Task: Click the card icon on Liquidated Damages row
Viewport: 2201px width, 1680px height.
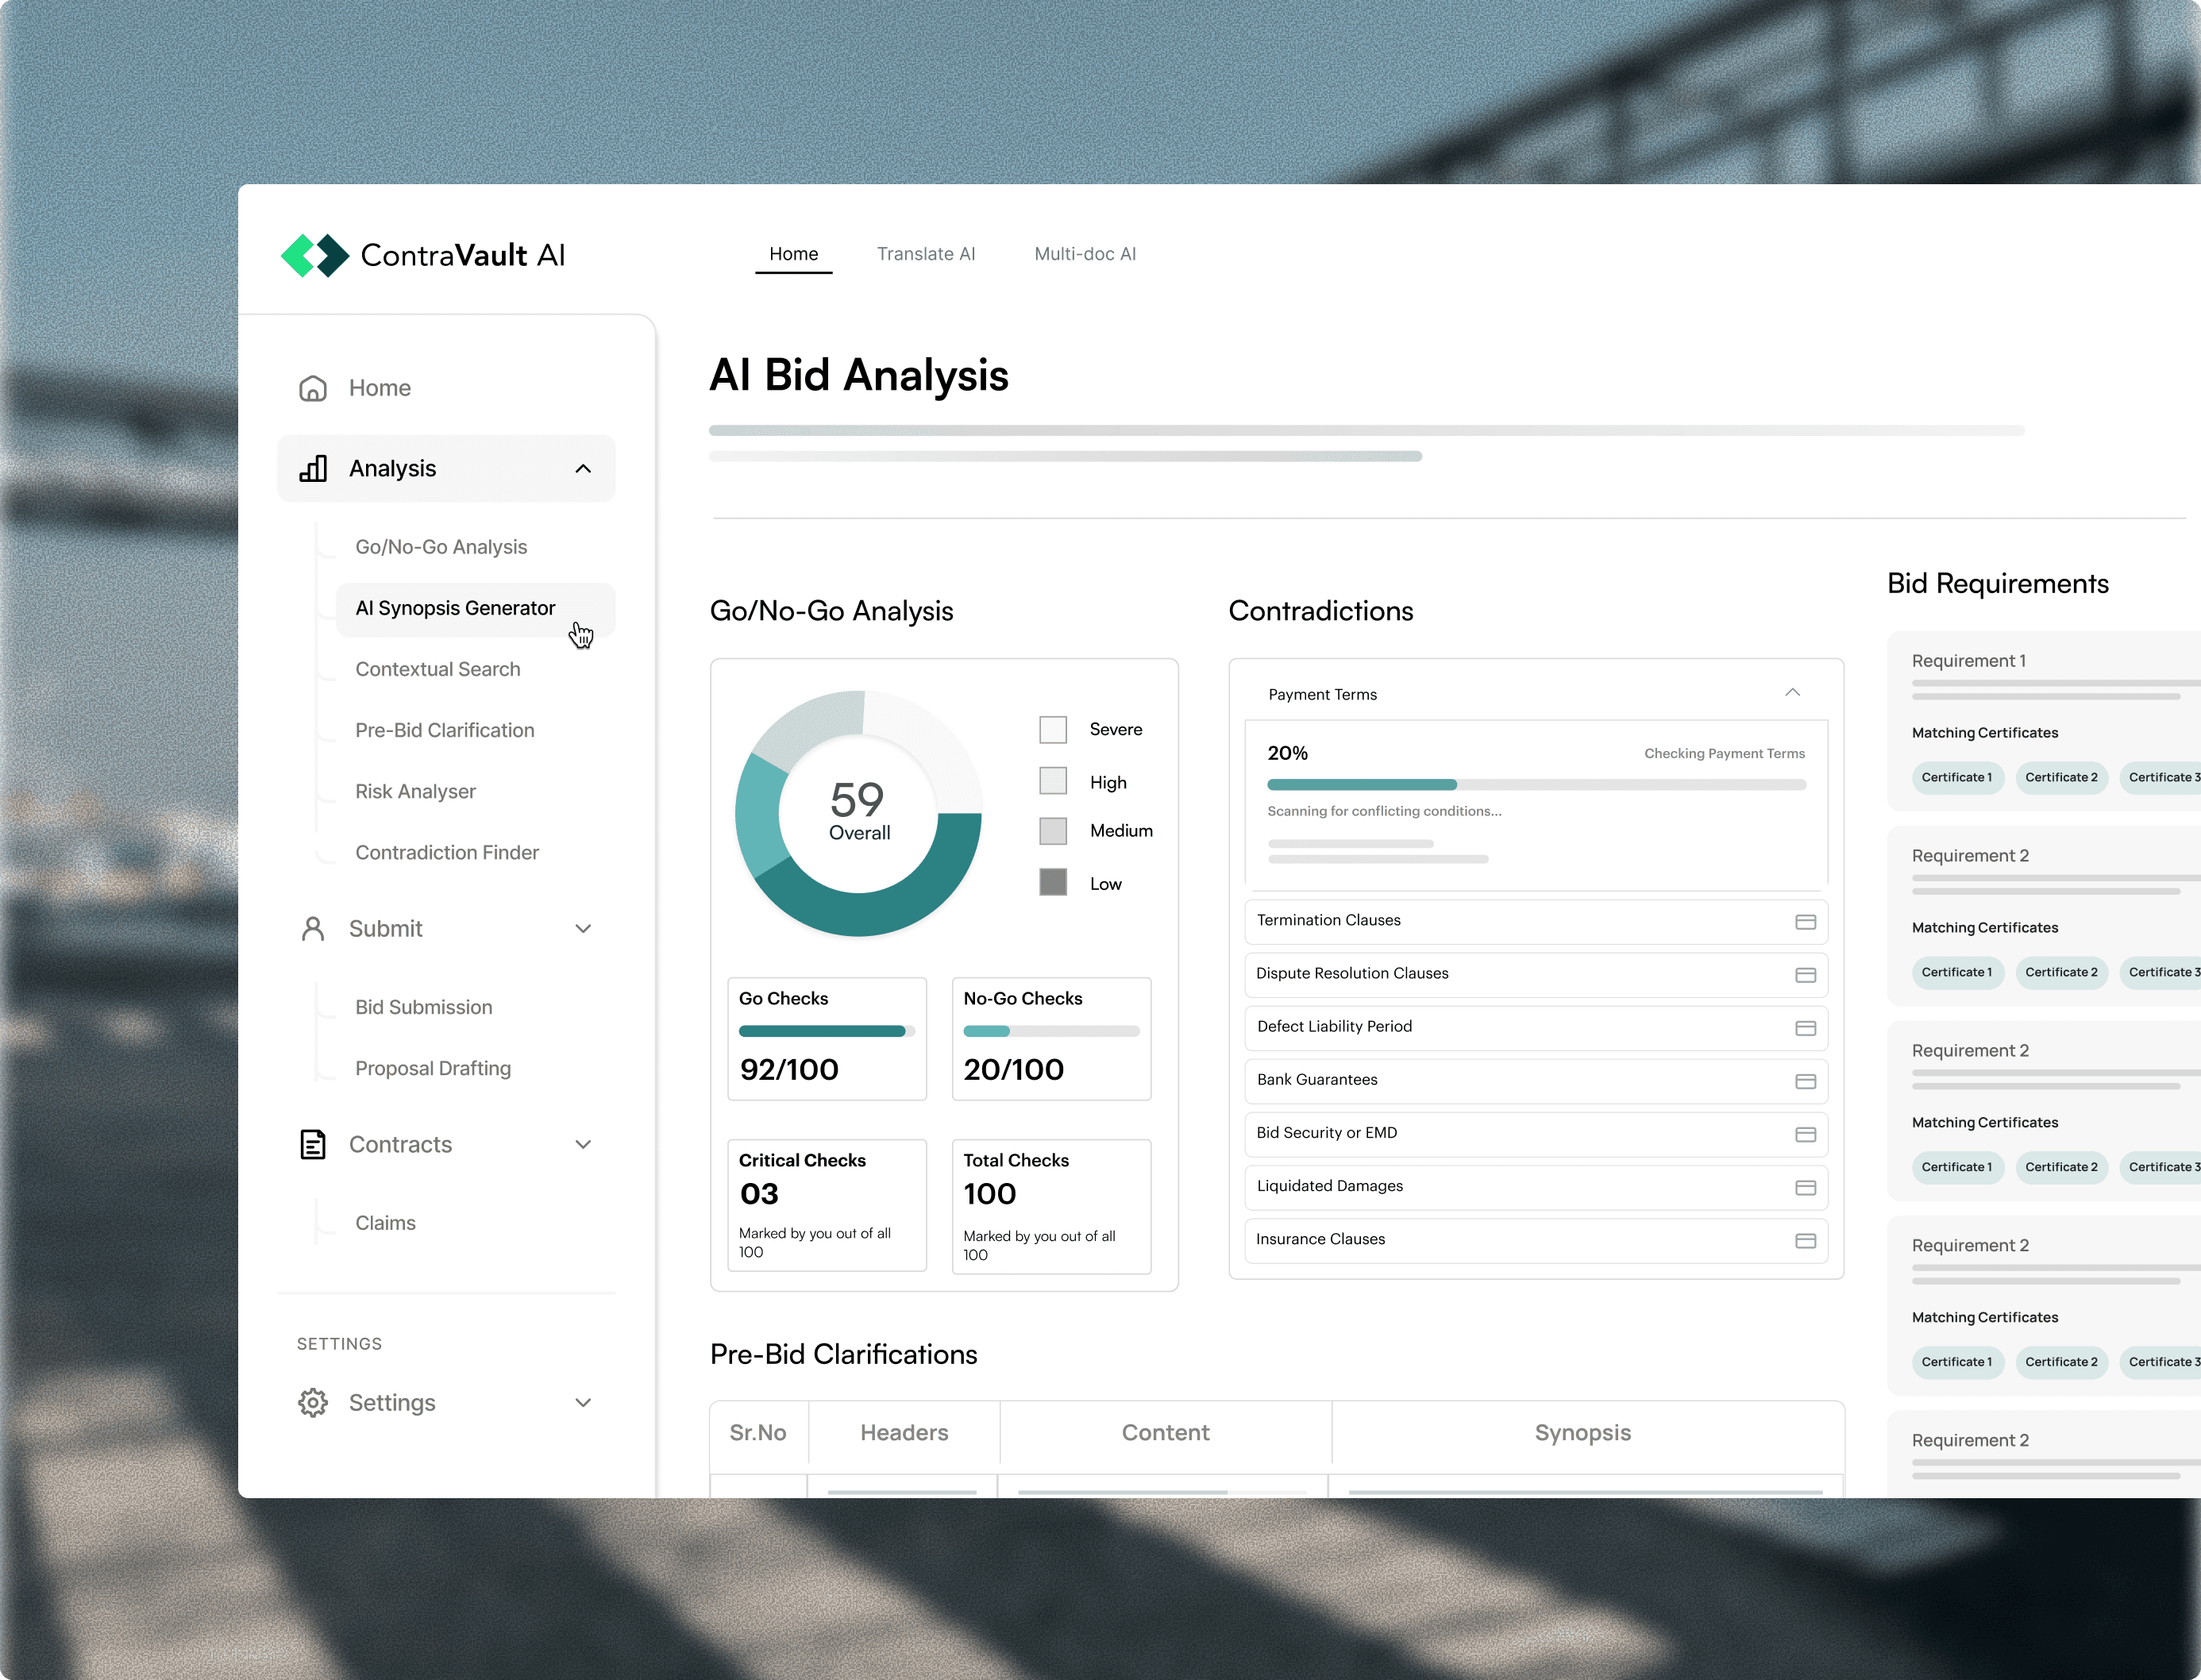Action: click(x=1805, y=1187)
